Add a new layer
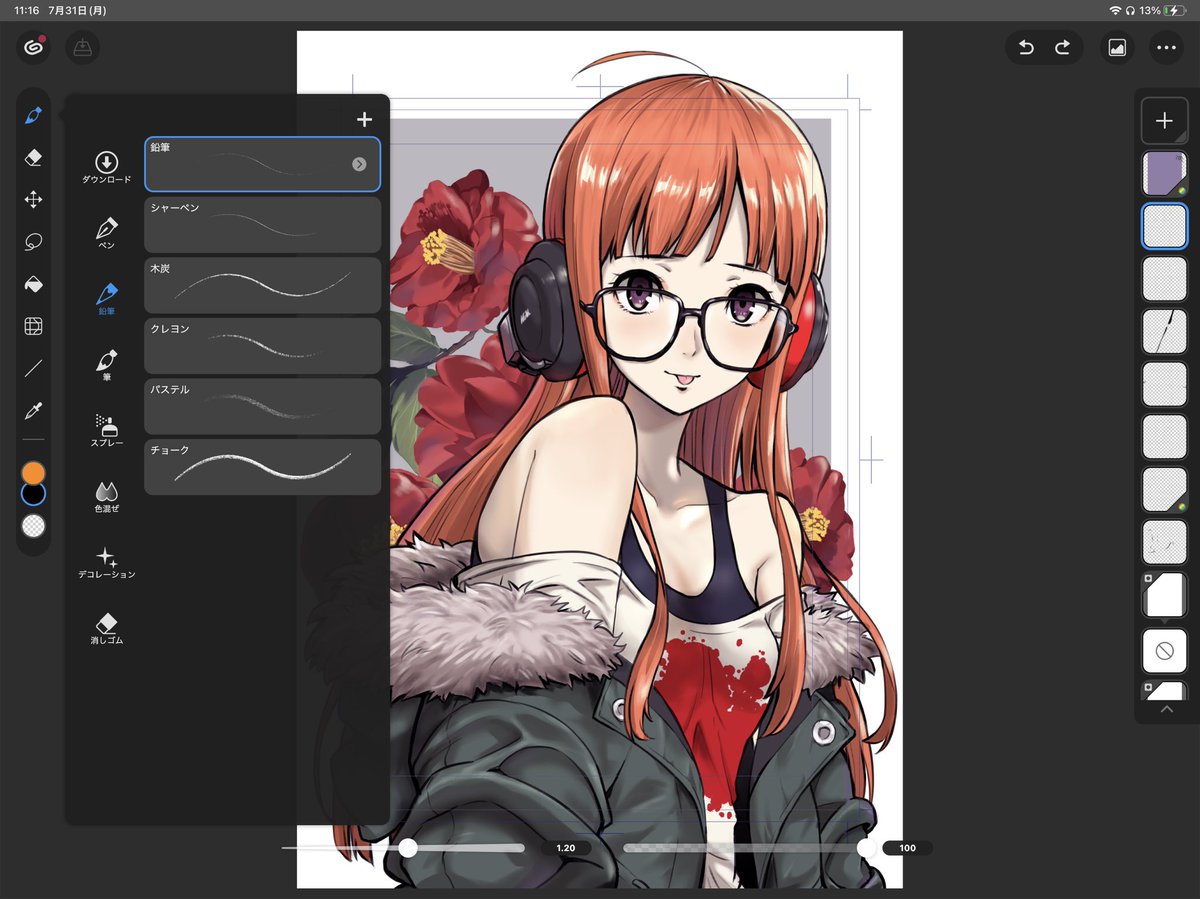The image size is (1200, 899). click(x=1164, y=121)
